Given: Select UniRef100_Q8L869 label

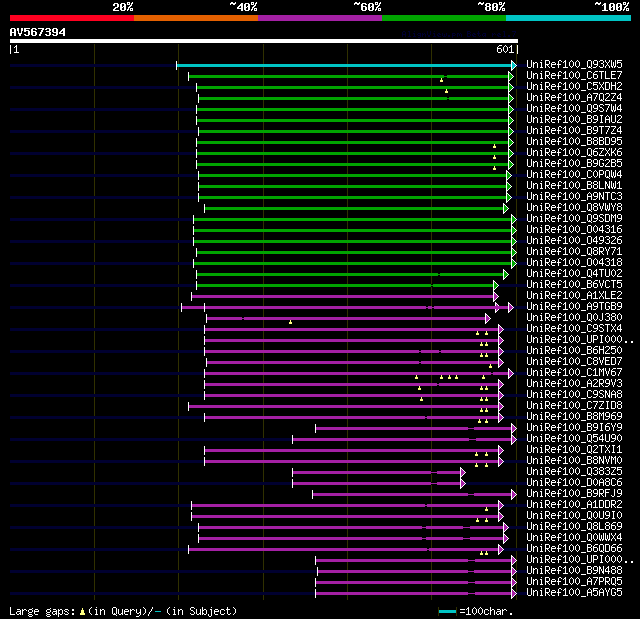Looking at the screenshot, I should (574, 527).
